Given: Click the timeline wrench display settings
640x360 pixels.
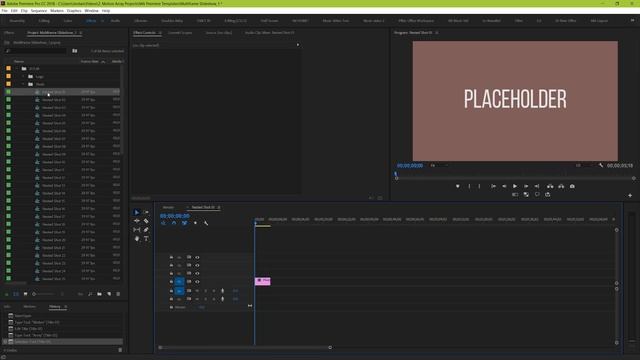Looking at the screenshot, I should [206, 223].
